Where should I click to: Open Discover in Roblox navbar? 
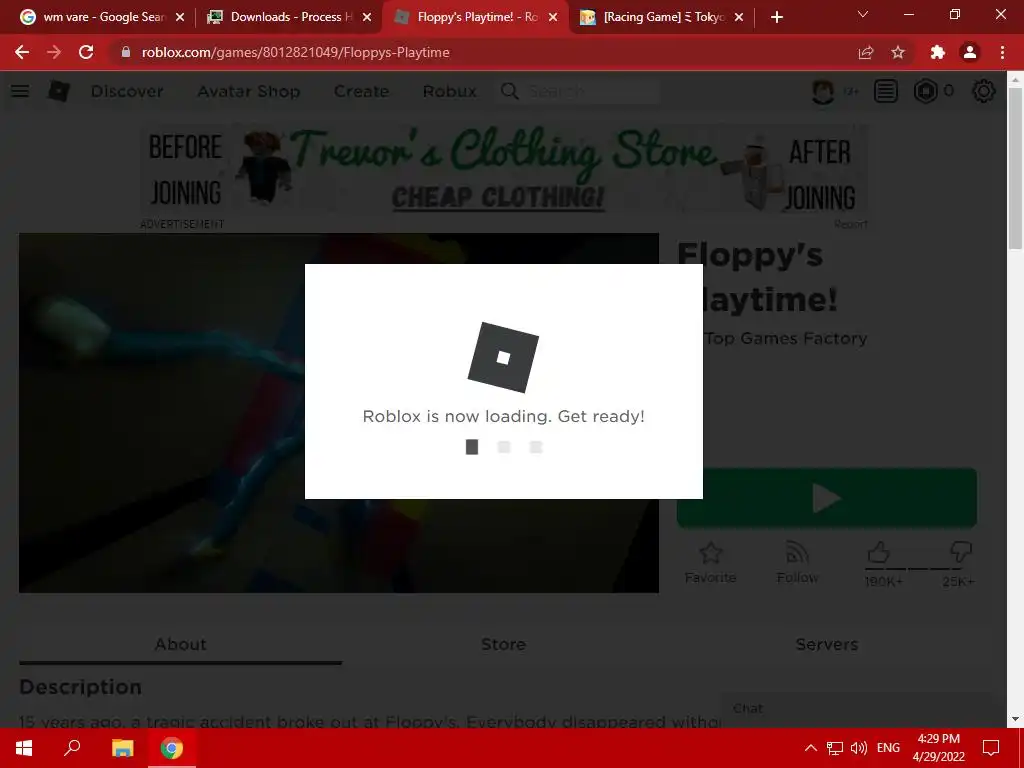(x=127, y=91)
